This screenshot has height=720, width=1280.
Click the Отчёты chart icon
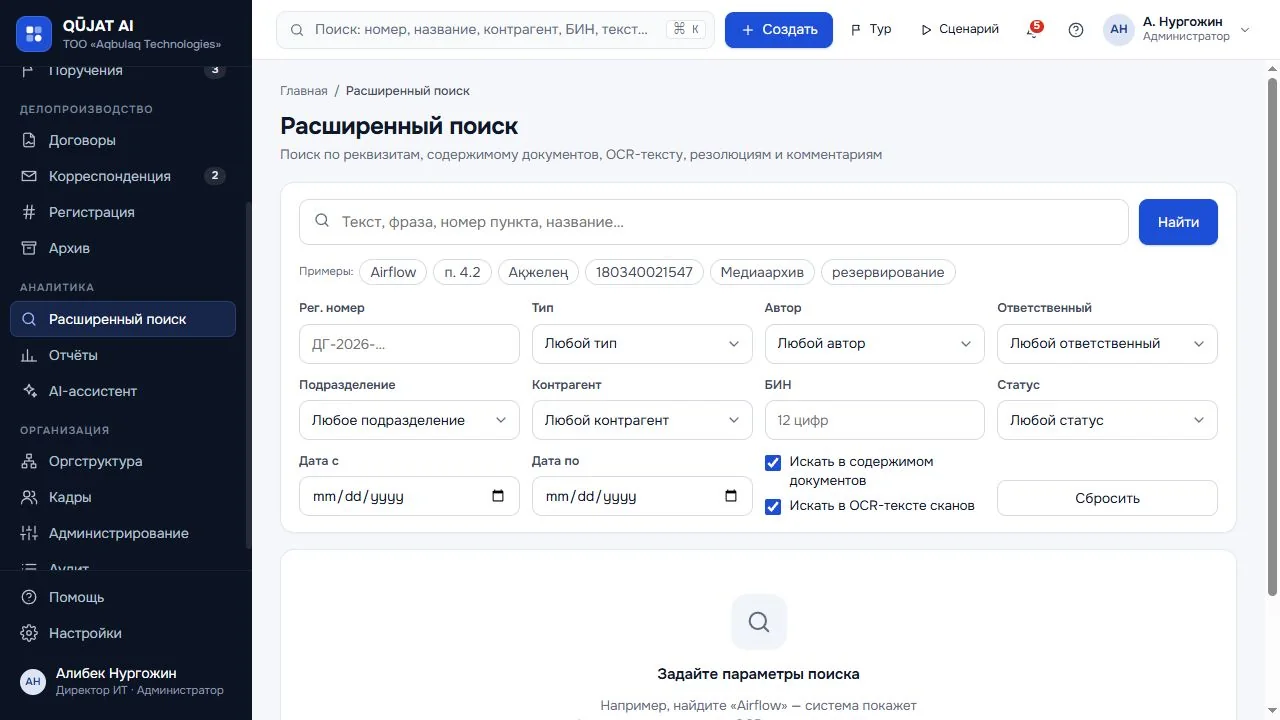tap(29, 355)
